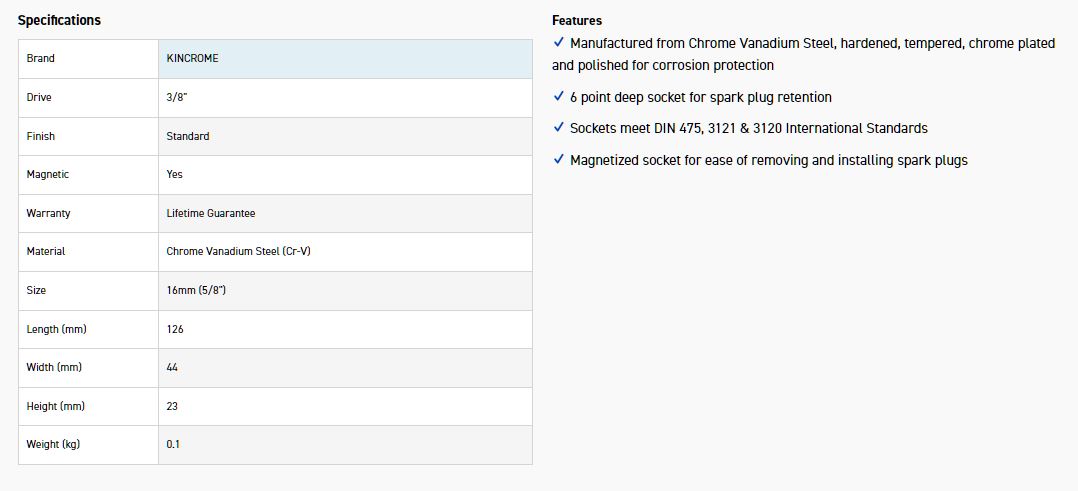The width and height of the screenshot is (1078, 491).
Task: Click checkmark next to 6 point deep socket
Action: tap(558, 97)
